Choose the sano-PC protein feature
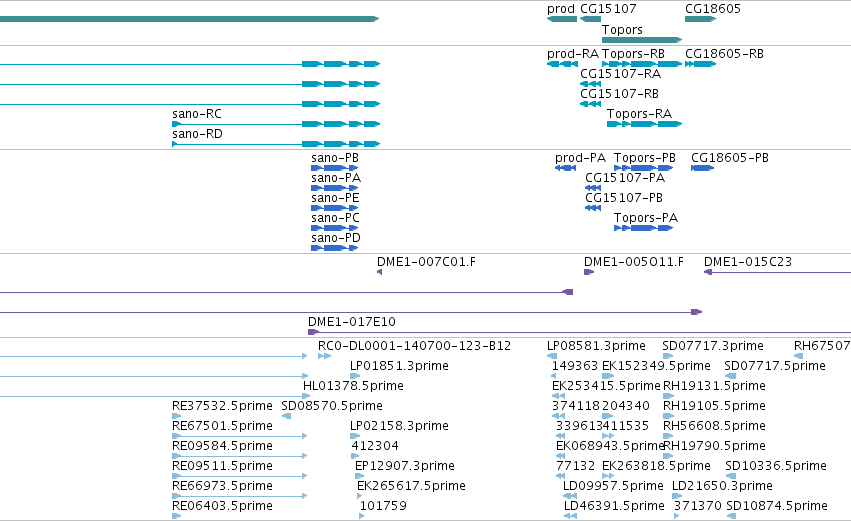The height and width of the screenshot is (521, 851). [x=334, y=228]
